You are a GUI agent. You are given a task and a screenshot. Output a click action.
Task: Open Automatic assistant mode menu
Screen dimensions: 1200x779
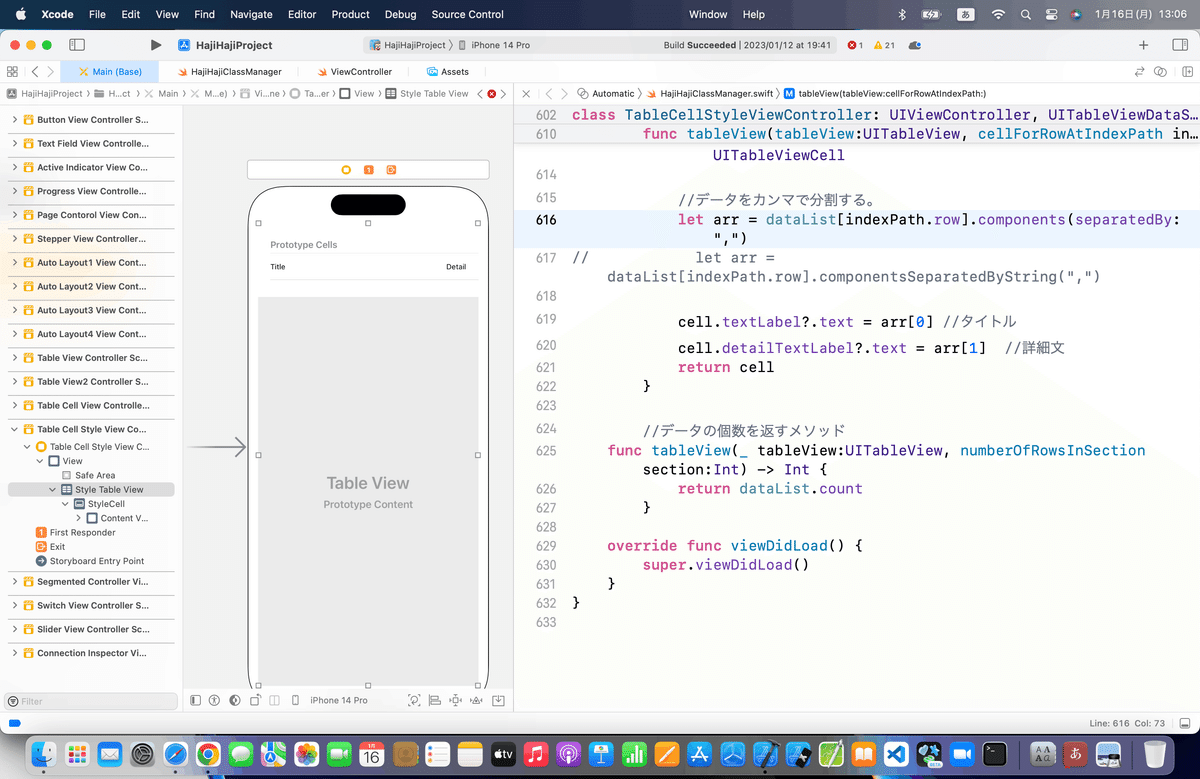pos(606,93)
